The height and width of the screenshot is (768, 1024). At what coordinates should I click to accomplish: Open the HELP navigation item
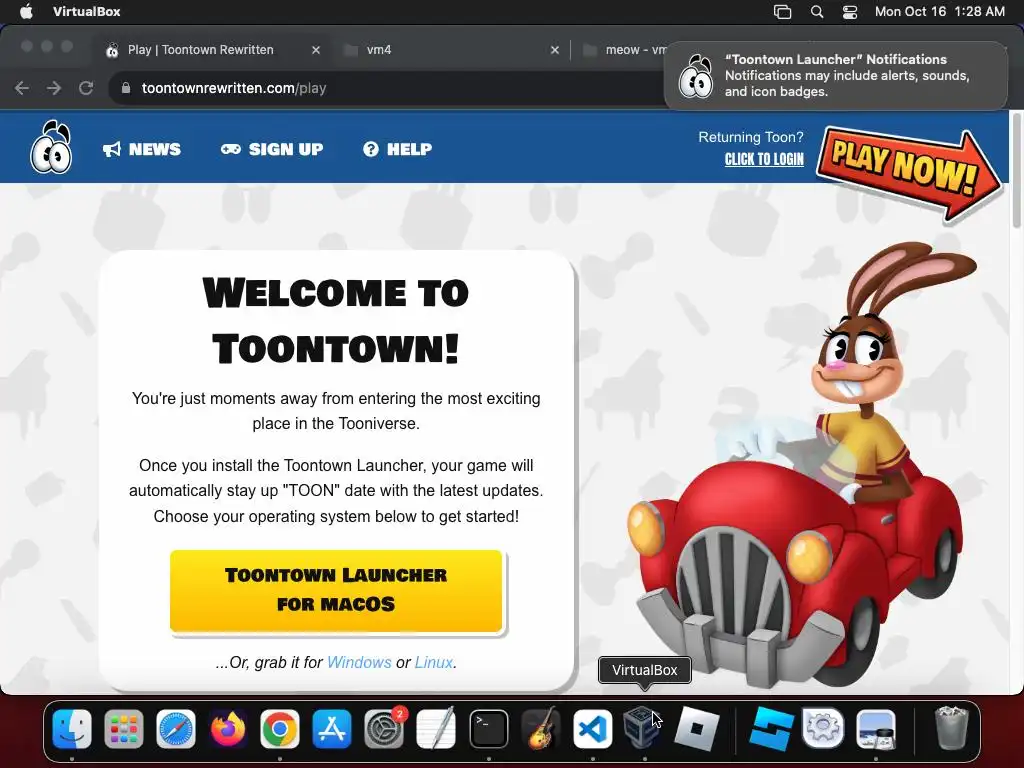[397, 149]
